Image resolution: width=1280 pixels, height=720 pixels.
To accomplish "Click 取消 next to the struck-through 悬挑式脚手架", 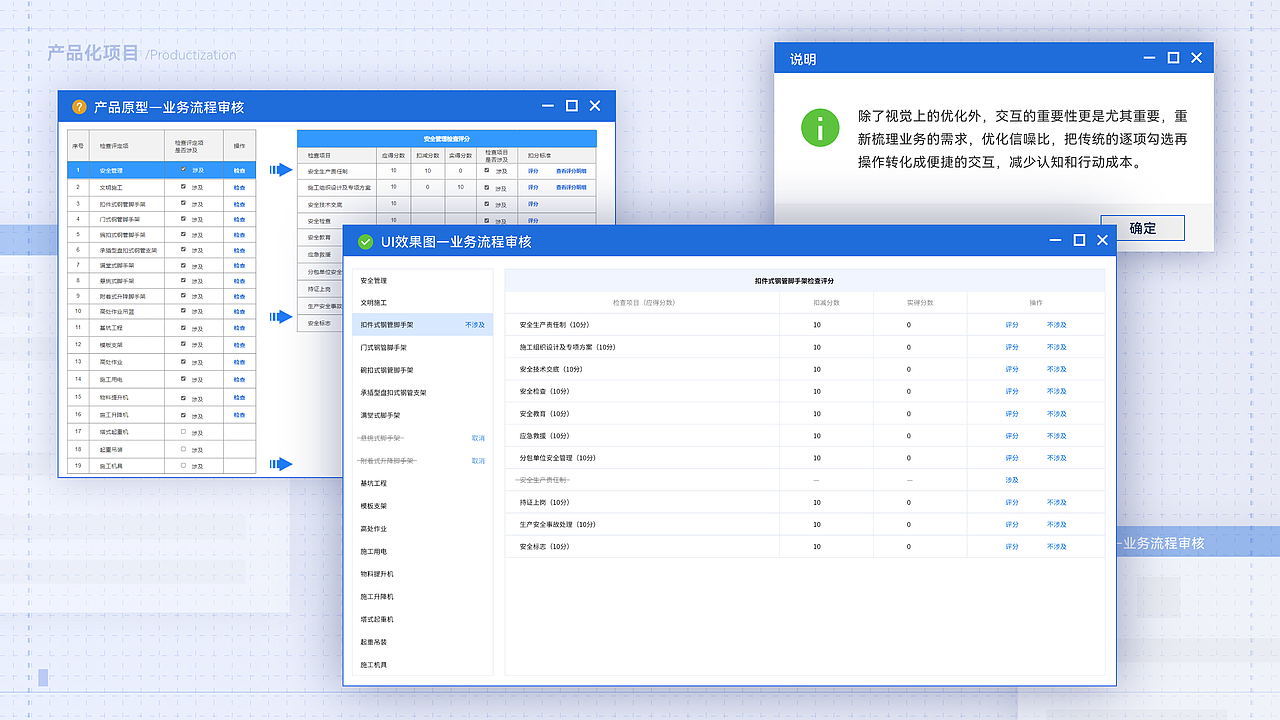I will 478,438.
